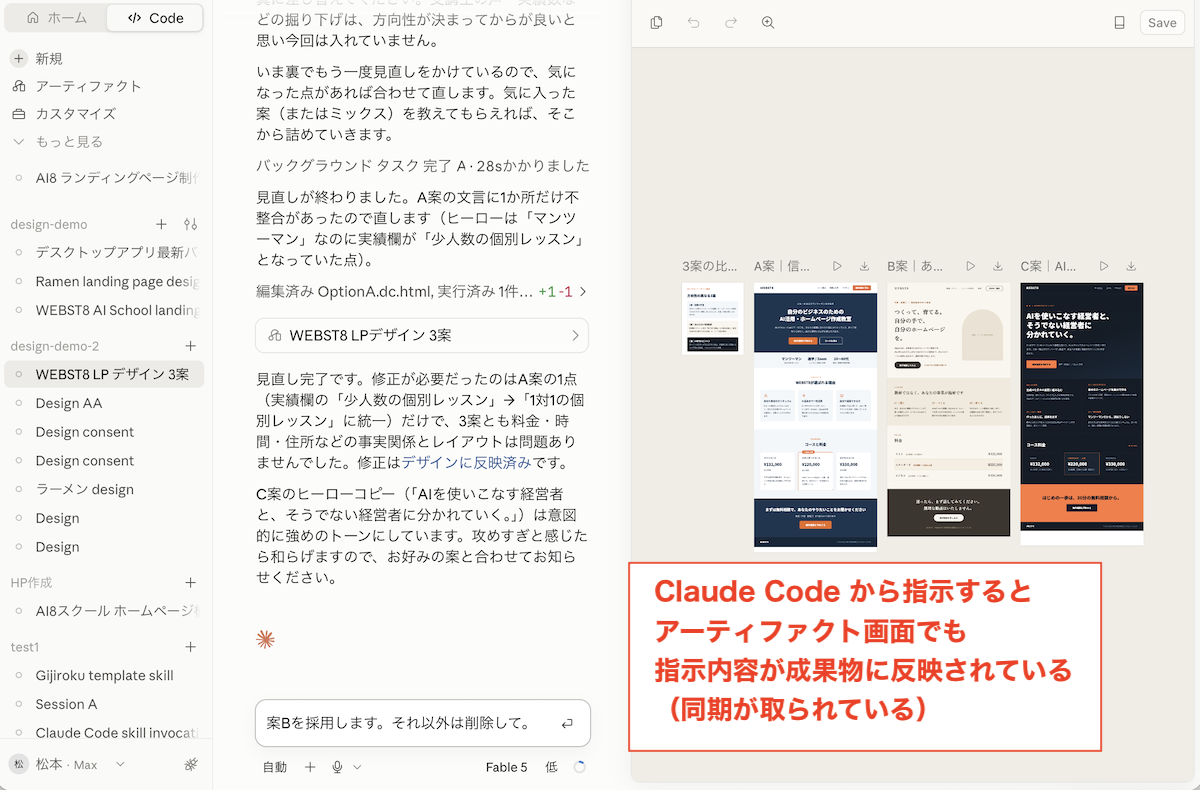Click the copy pages icon in canvas toolbar
The image size is (1200, 790).
pyautogui.click(x=656, y=22)
